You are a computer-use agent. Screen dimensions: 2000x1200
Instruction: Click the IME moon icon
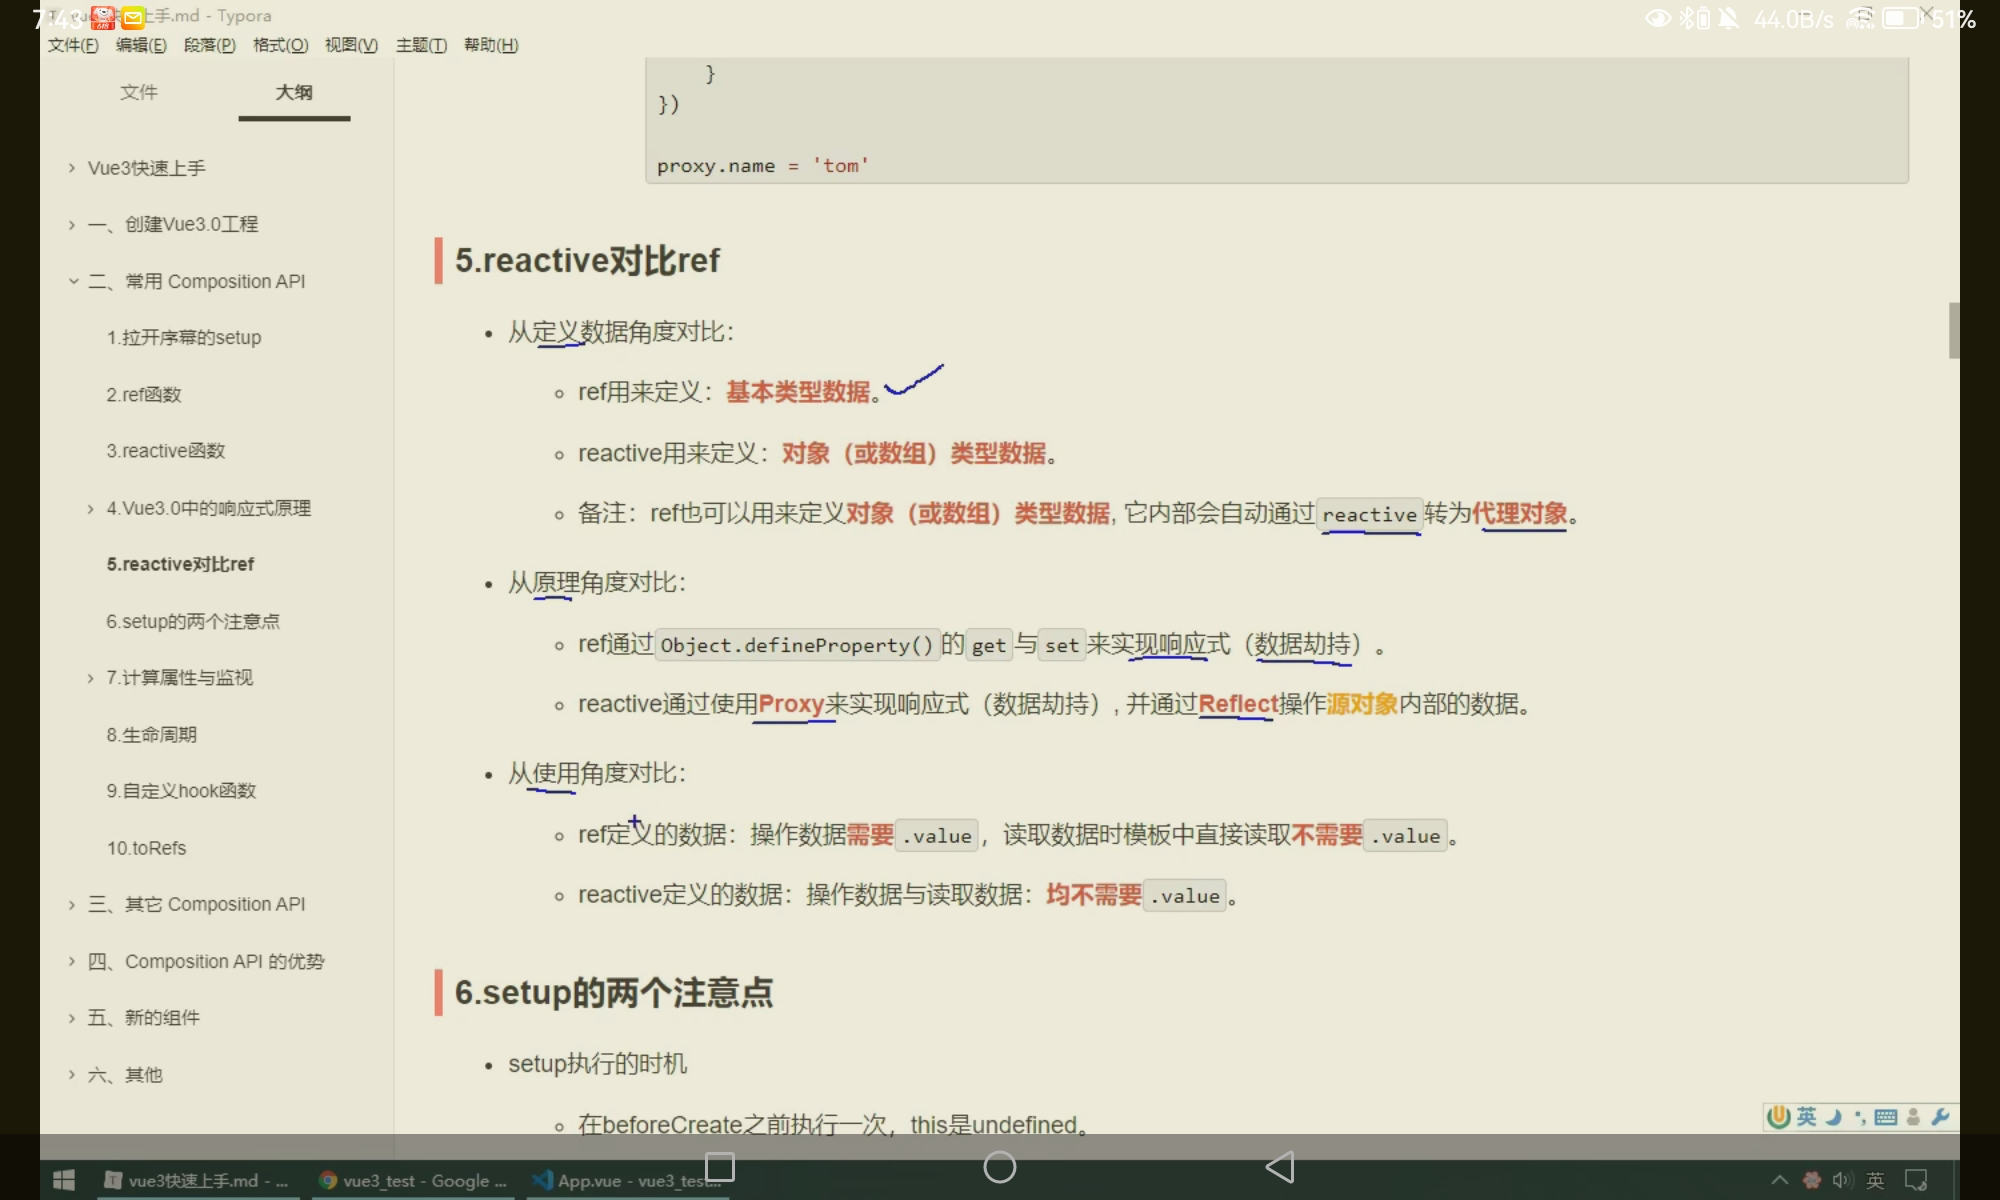(1834, 1117)
